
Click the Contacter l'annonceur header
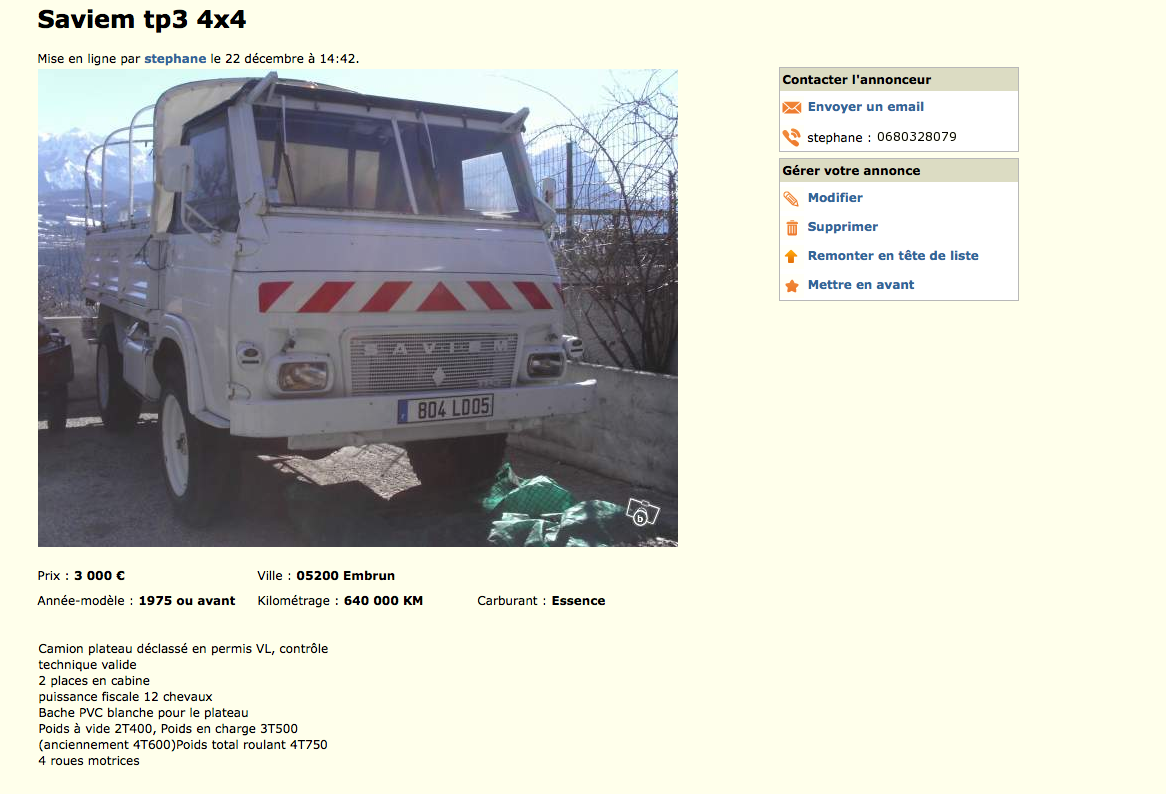tap(898, 80)
